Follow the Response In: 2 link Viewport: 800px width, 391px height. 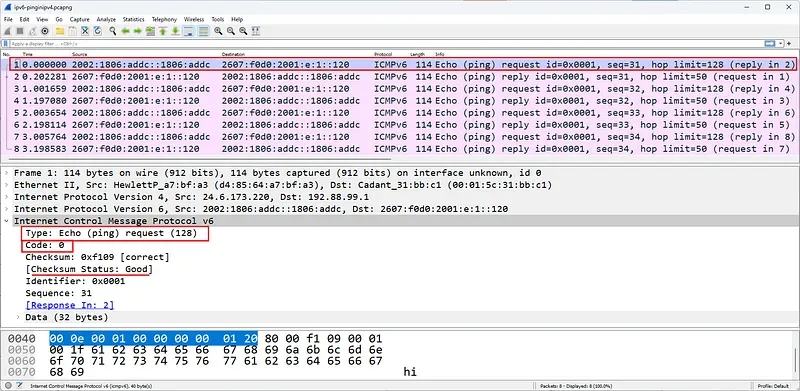70,305
